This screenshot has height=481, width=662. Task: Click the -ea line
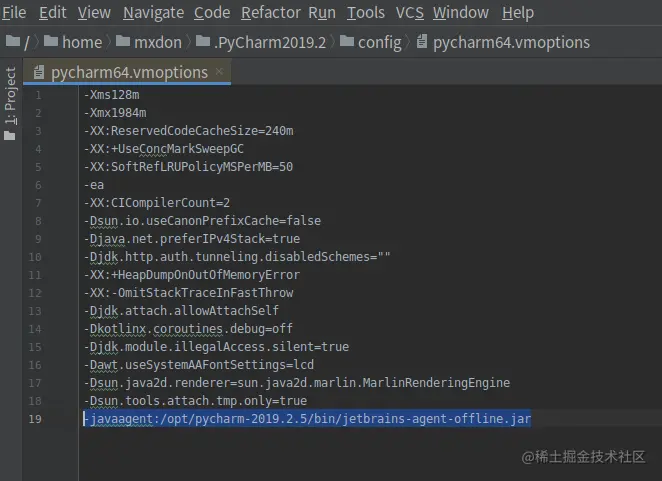(93, 185)
